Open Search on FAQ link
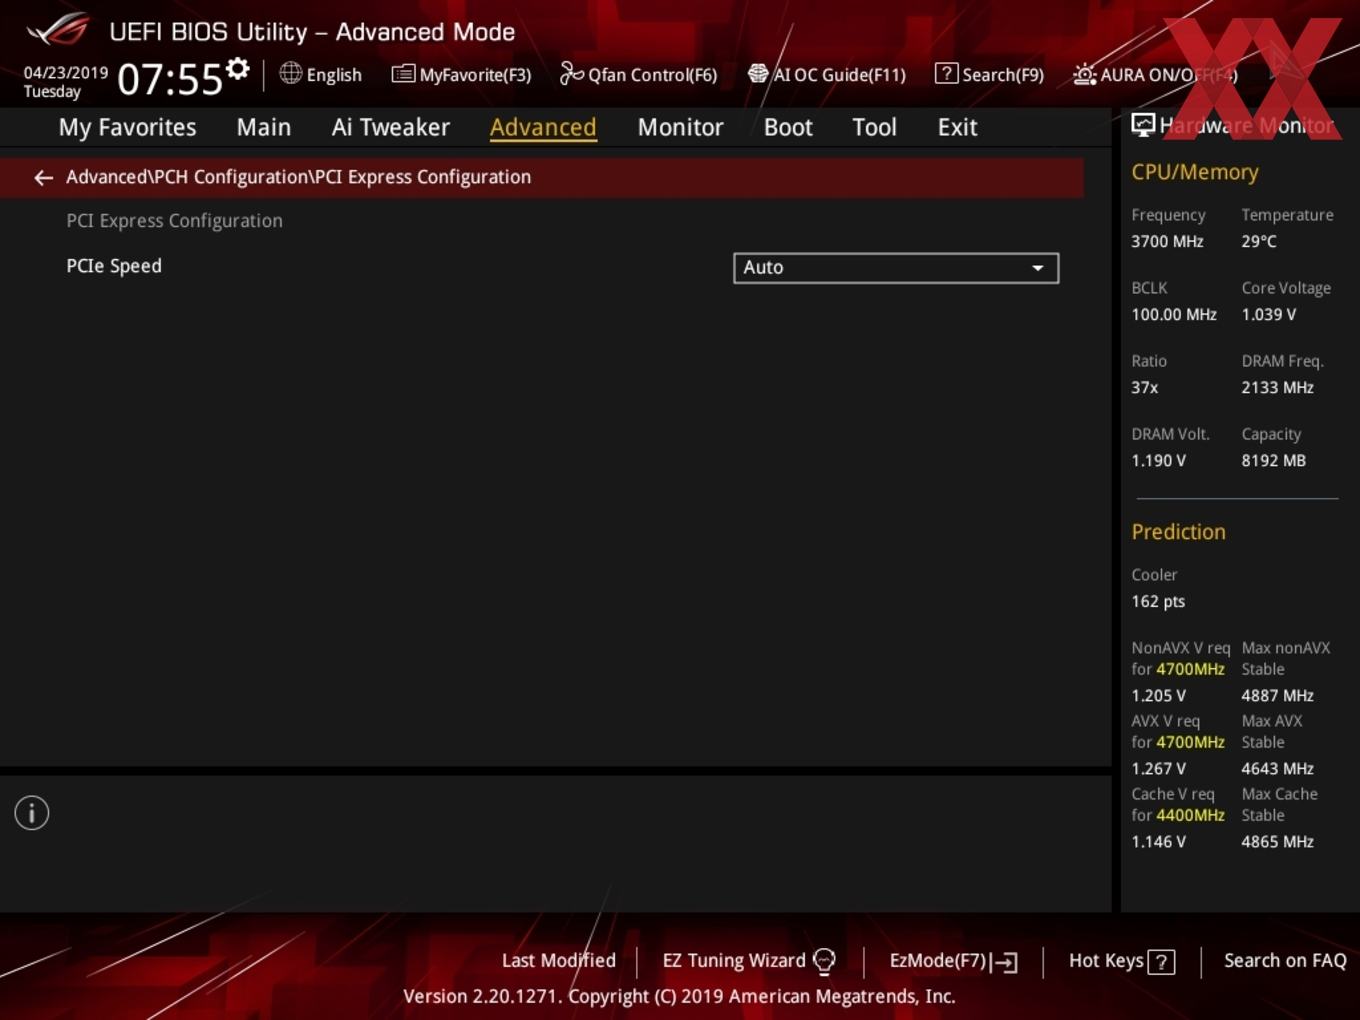This screenshot has width=1360, height=1020. [1285, 961]
